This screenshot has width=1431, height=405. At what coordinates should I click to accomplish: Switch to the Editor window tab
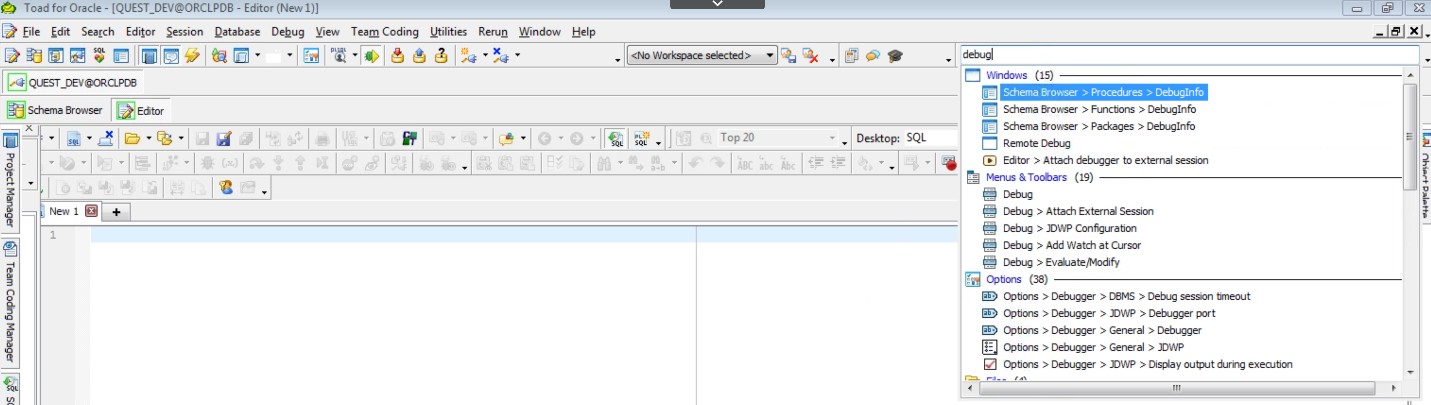point(141,111)
